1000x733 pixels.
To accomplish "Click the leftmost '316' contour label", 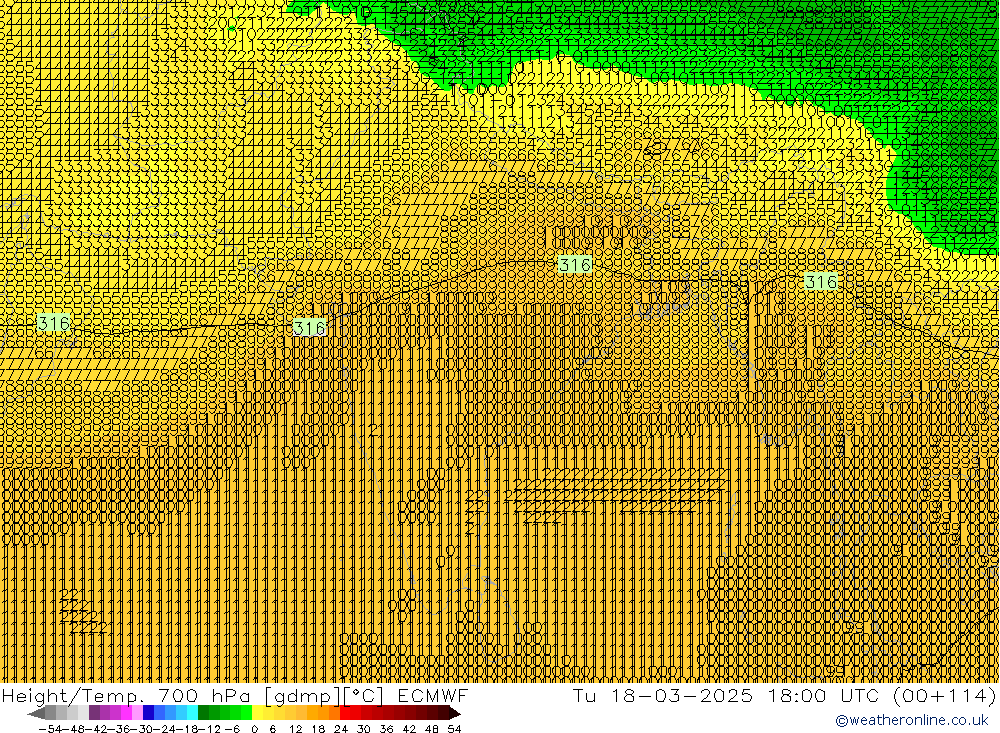I will coord(54,323).
